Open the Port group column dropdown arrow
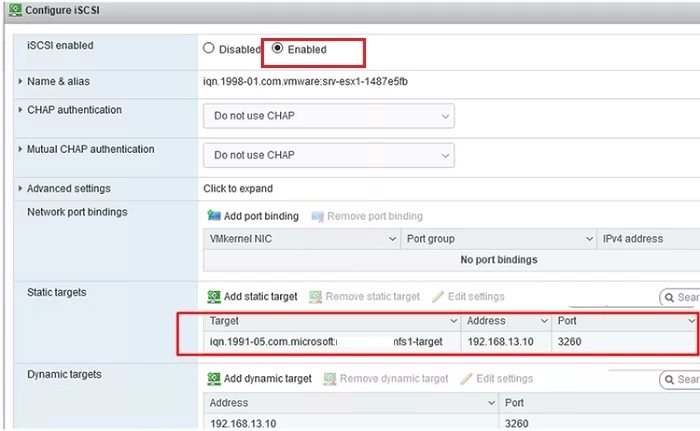 [589, 239]
